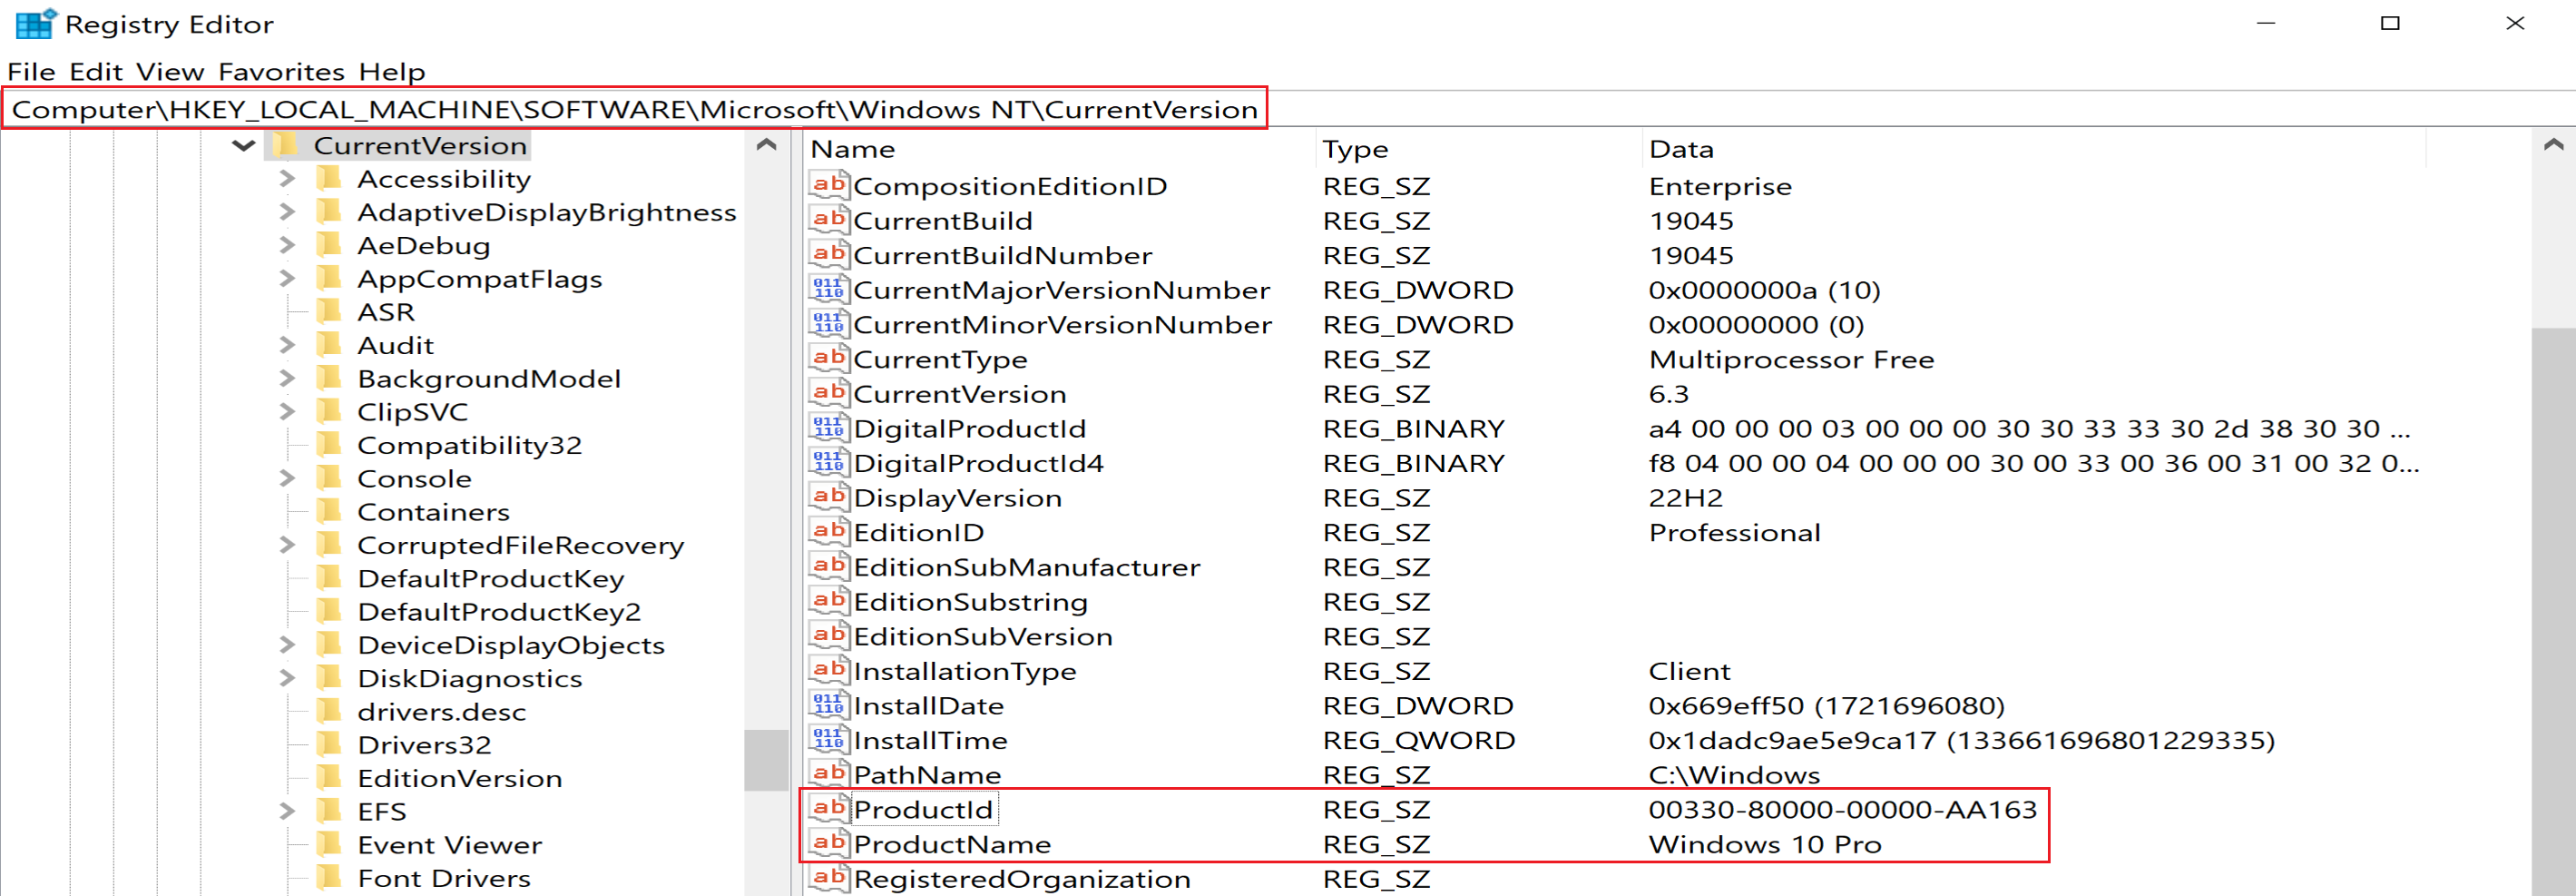This screenshot has height=896, width=2576.
Task: Click the Type column header
Action: click(x=1355, y=149)
